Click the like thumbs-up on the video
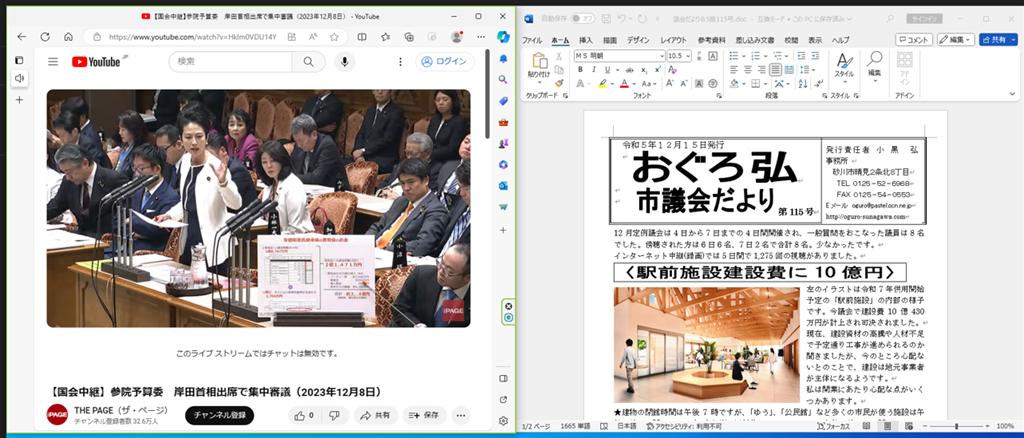This screenshot has height=438, width=1024. tap(298, 415)
